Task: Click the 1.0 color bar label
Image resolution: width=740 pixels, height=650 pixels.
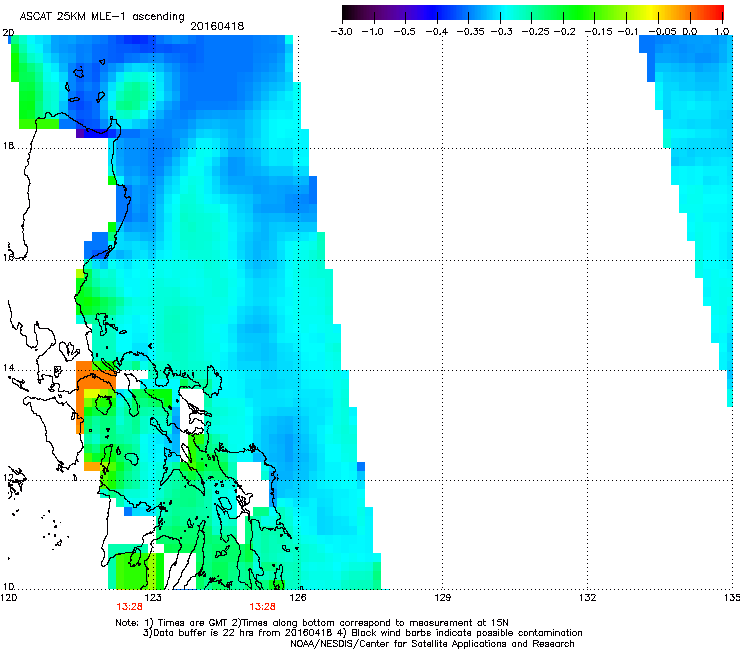Action: pyautogui.click(x=722, y=32)
